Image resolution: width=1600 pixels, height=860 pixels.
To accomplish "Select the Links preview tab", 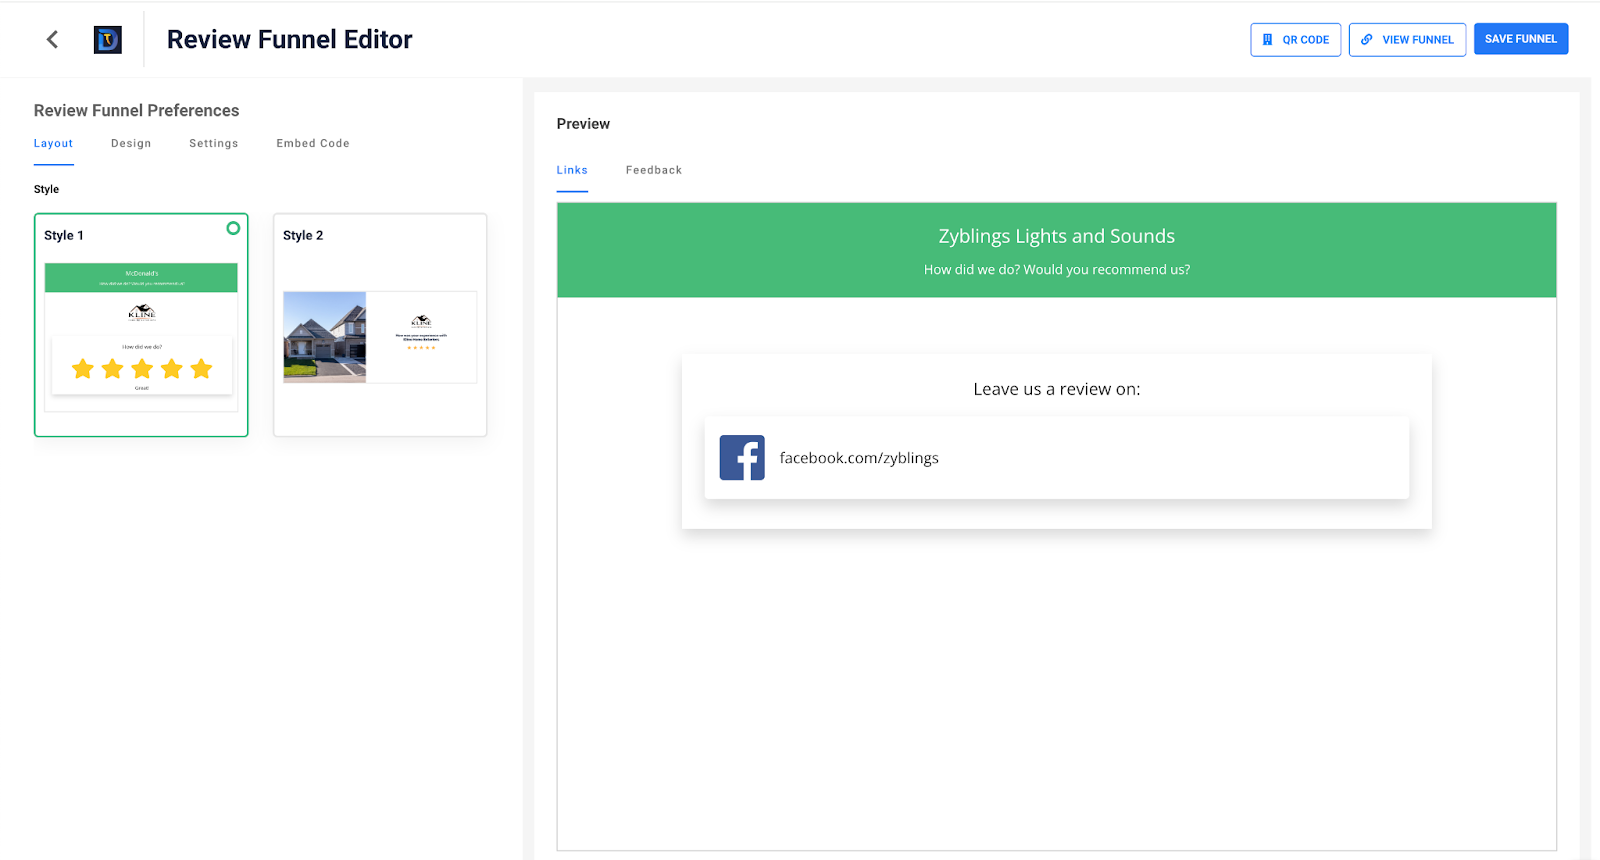I will 572,170.
